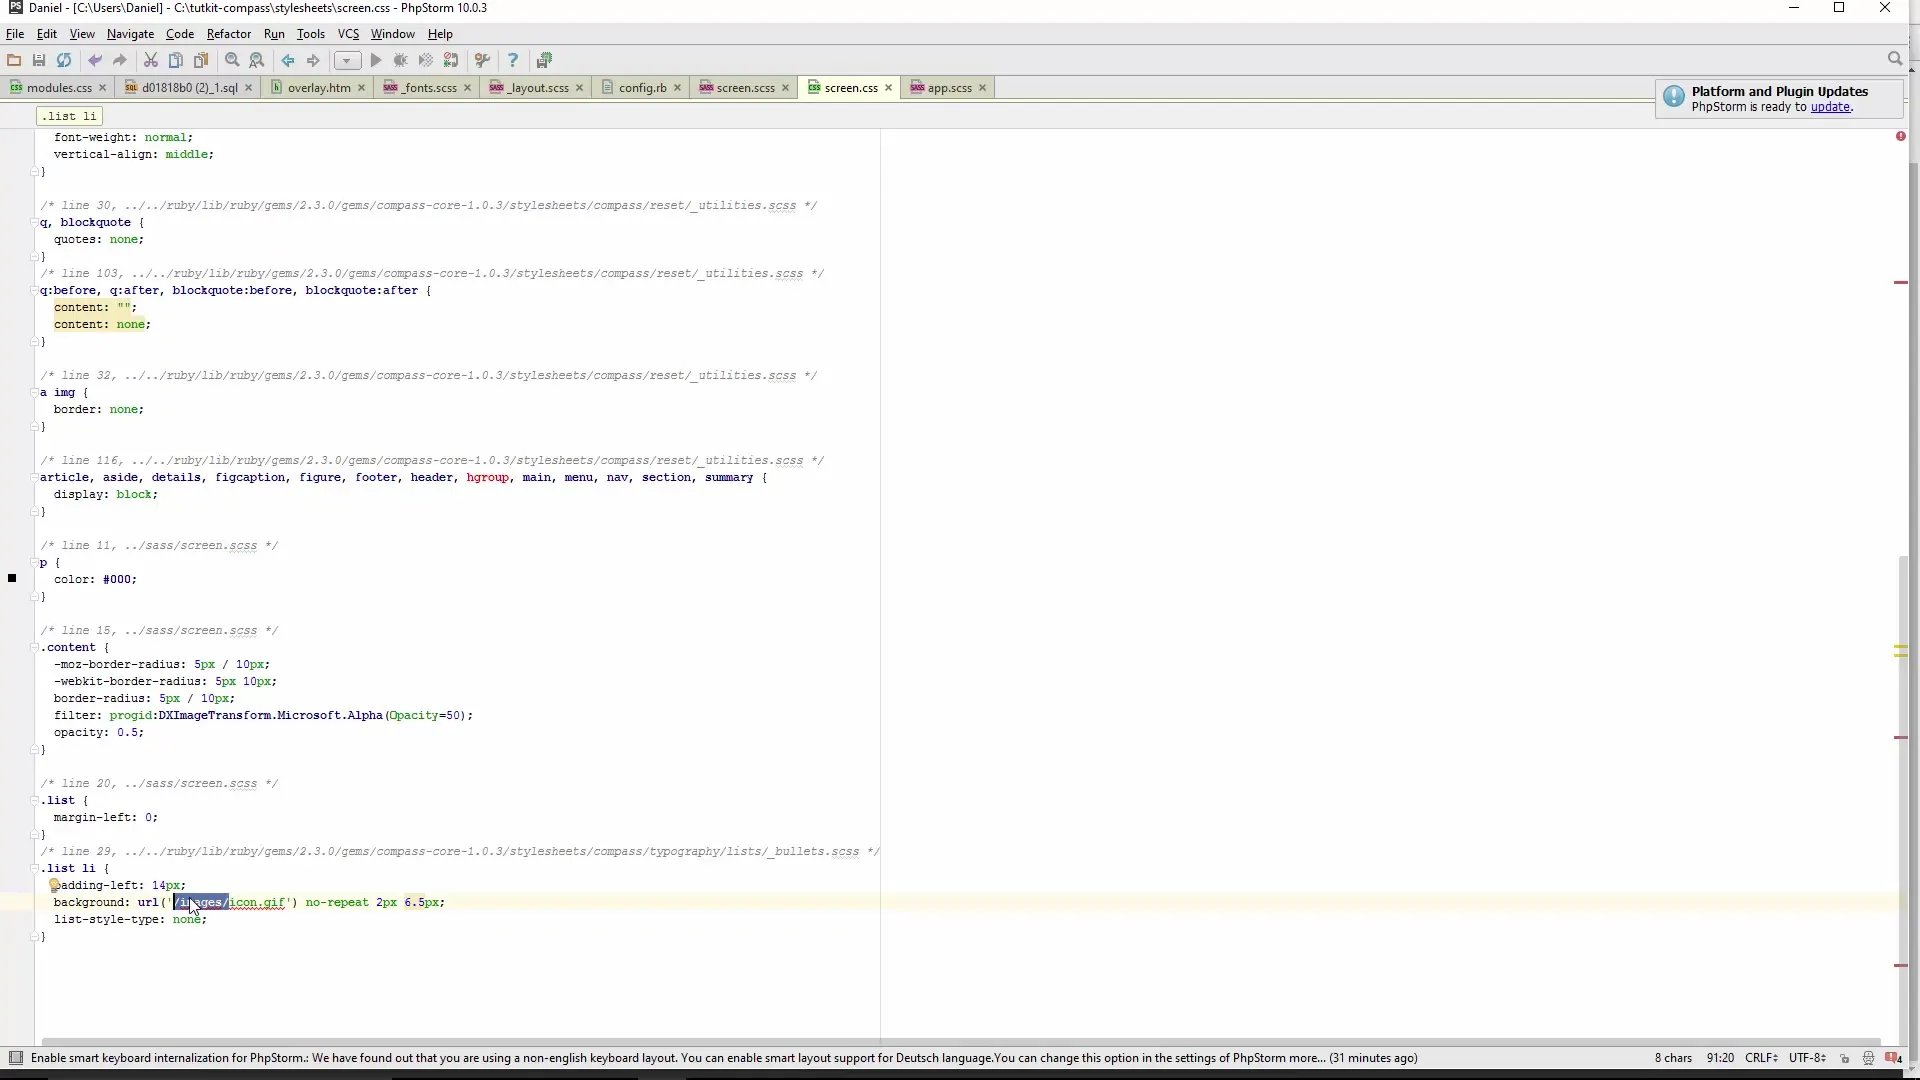The height and width of the screenshot is (1080, 1920).
Task: Toggle read-only lock icon in status bar
Action: click(1845, 1058)
